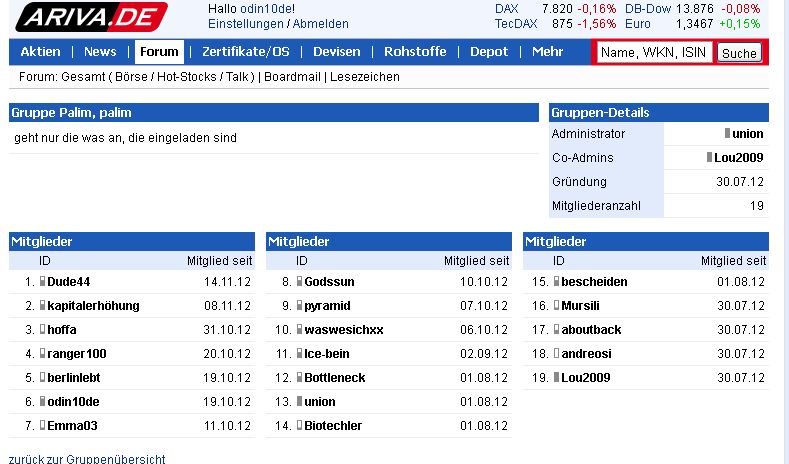Open kapitalerhöhung's member profile
Viewport: 789px width, 464px height.
pos(93,305)
